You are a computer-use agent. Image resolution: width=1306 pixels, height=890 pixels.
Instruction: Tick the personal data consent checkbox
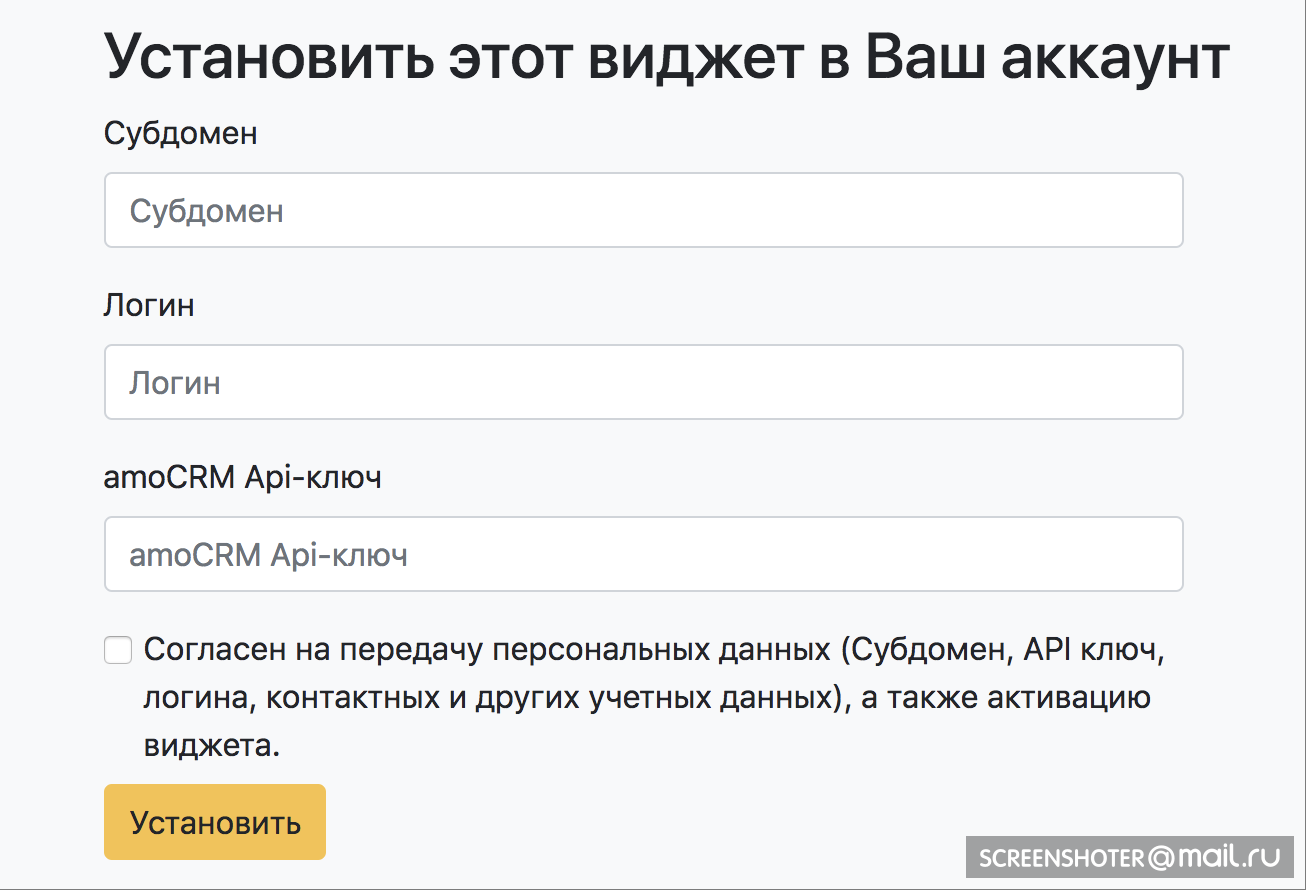118,651
